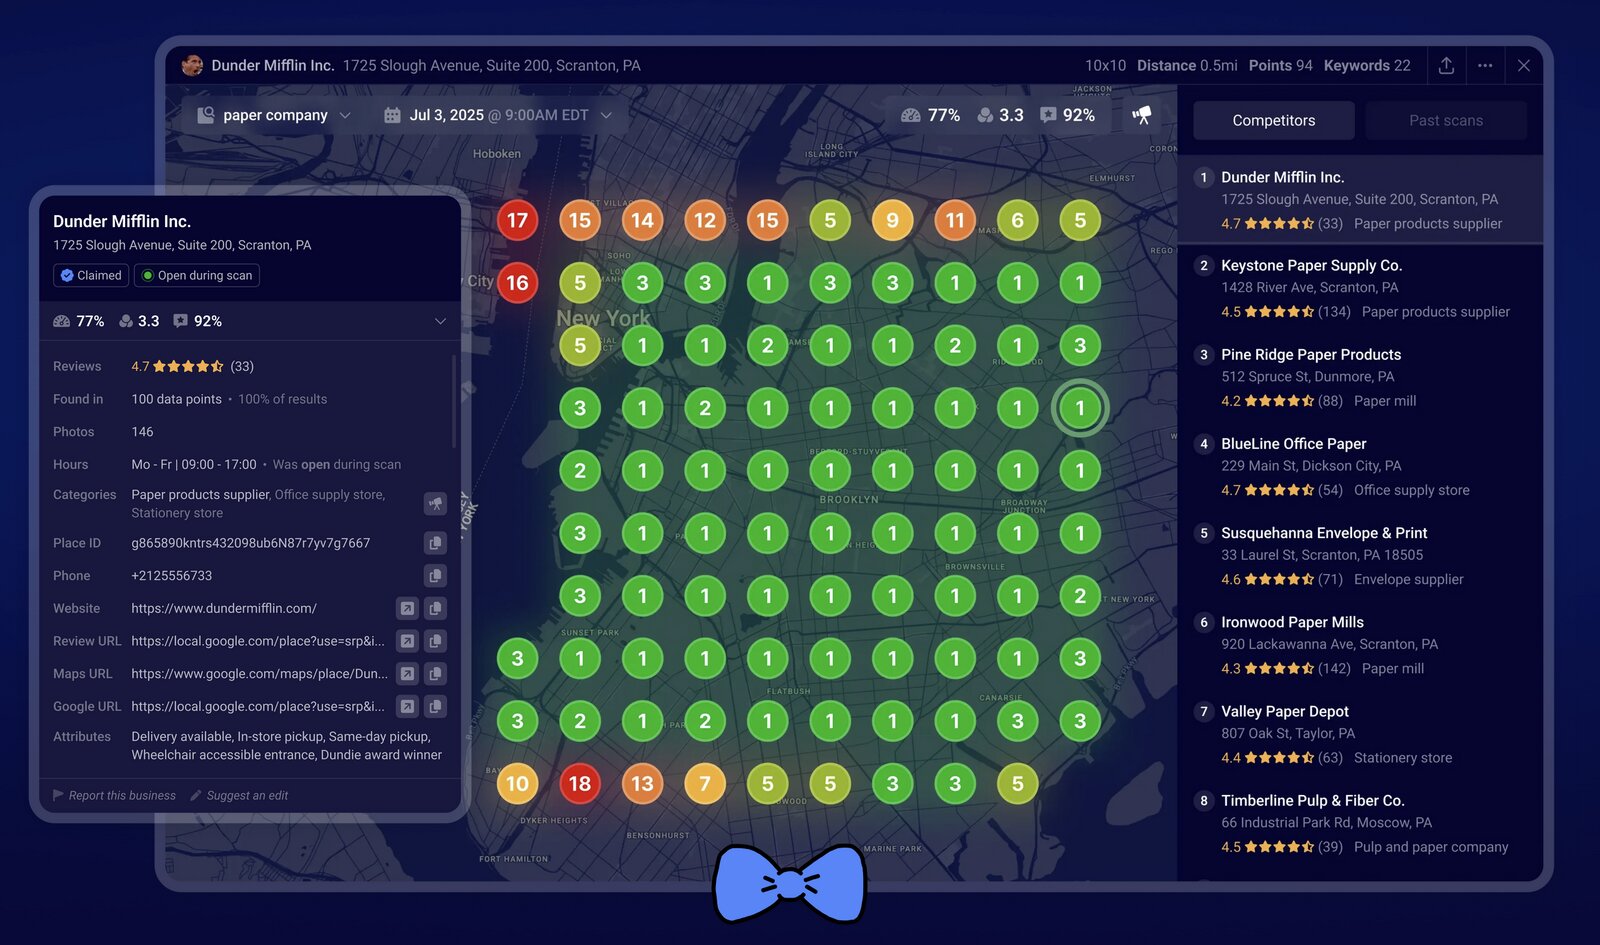Viewport: 1600px width, 945px height.
Task: Switch to the Past scans tab
Action: click(x=1446, y=120)
